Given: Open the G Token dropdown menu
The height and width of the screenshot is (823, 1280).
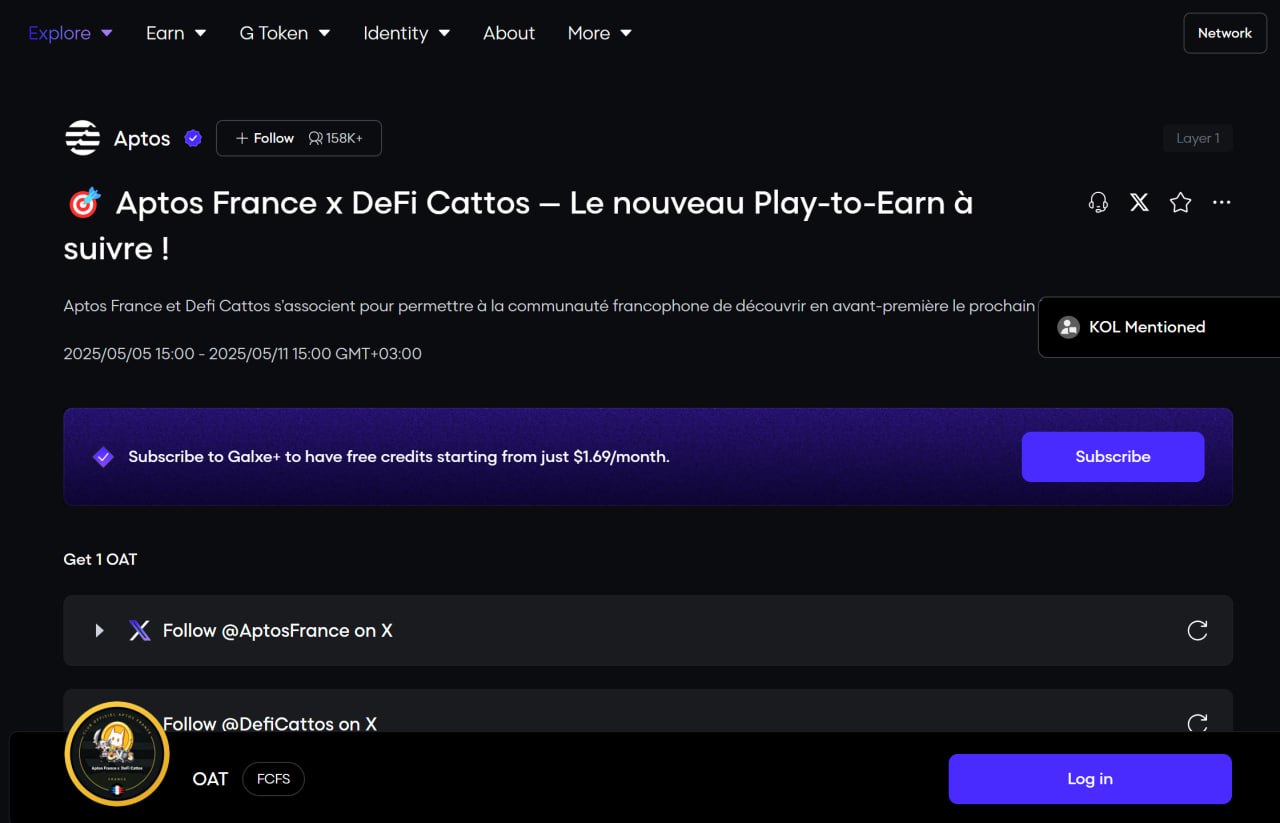Looking at the screenshot, I should pos(285,33).
